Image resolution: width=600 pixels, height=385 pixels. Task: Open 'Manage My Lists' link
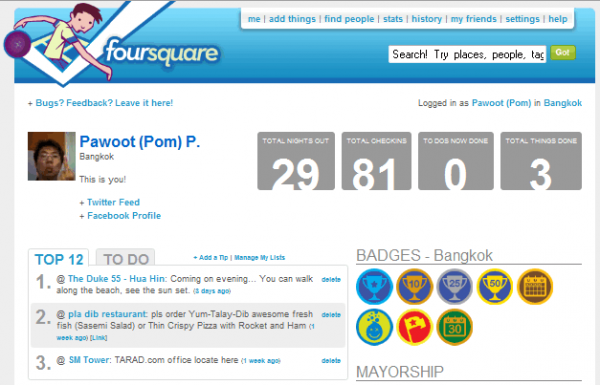(259, 258)
